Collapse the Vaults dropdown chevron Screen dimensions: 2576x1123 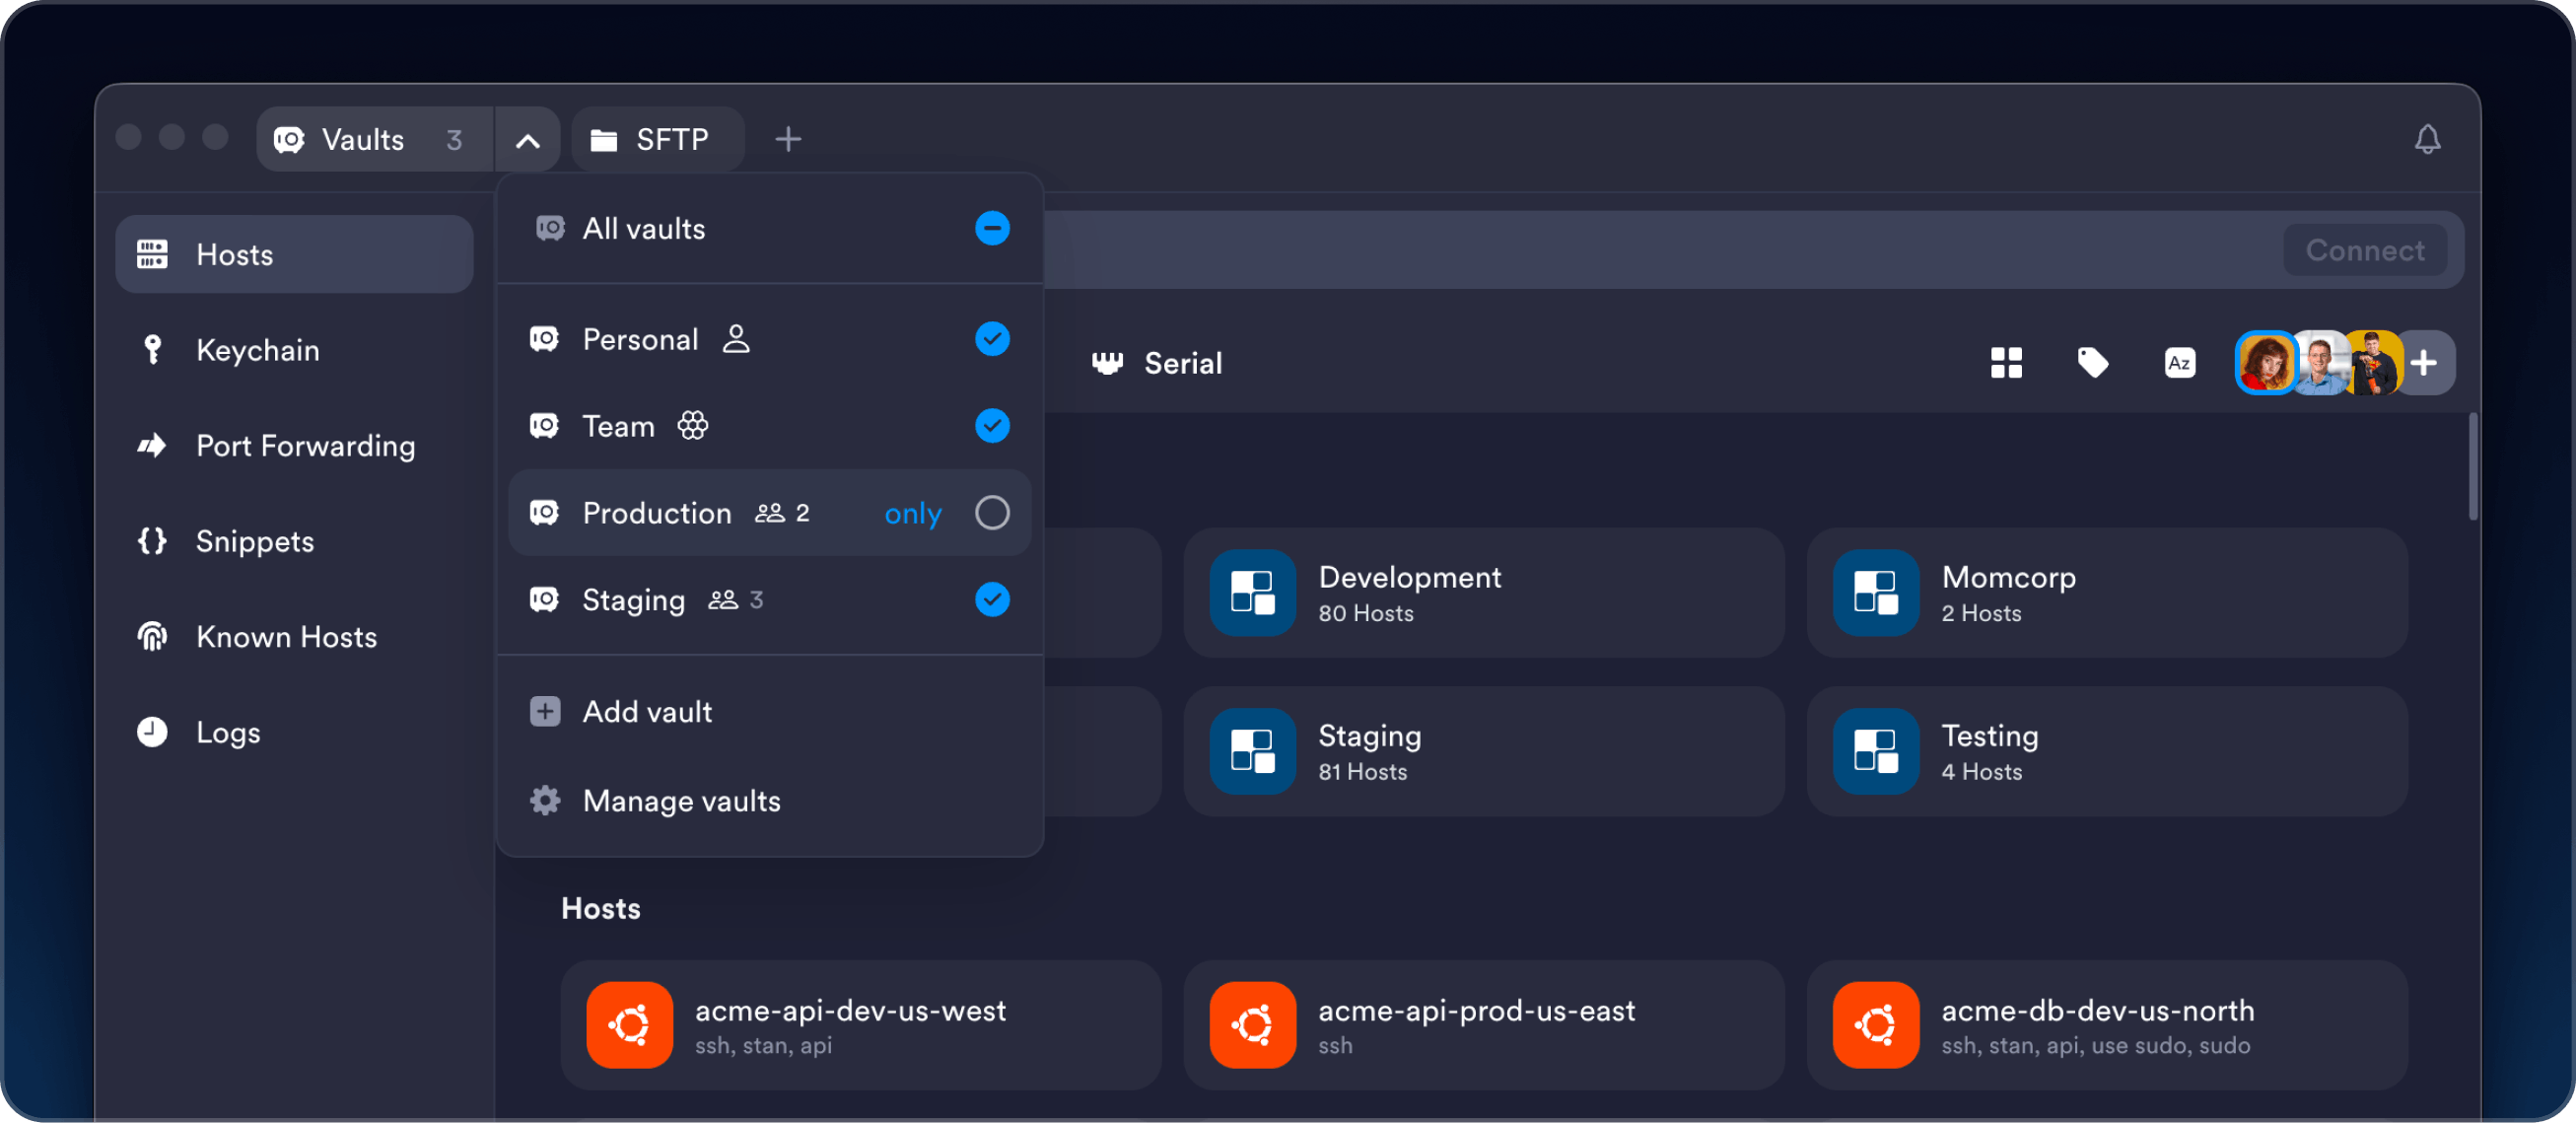pos(527,140)
